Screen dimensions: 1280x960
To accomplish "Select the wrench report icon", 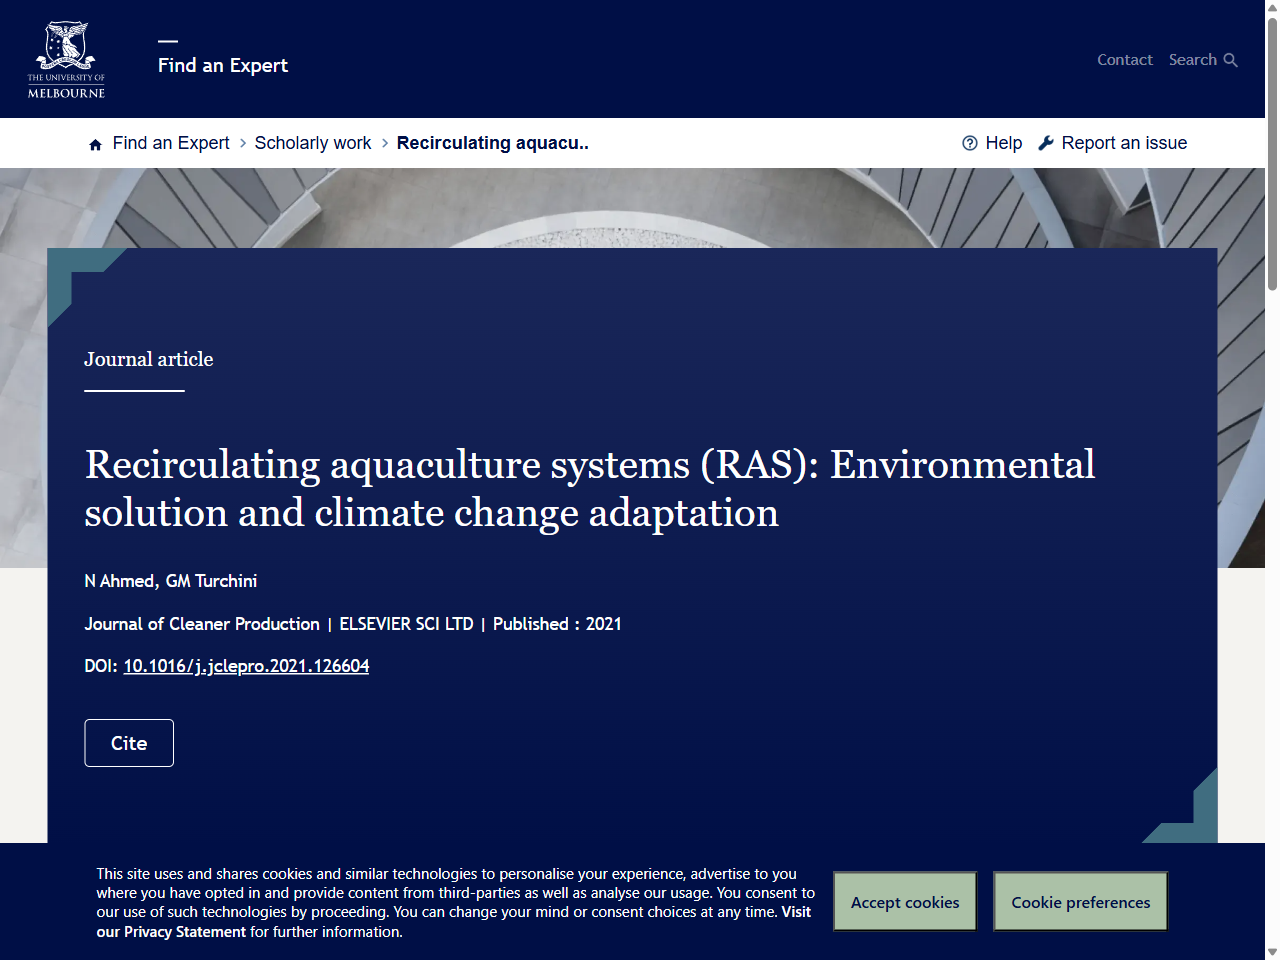I will 1046,143.
